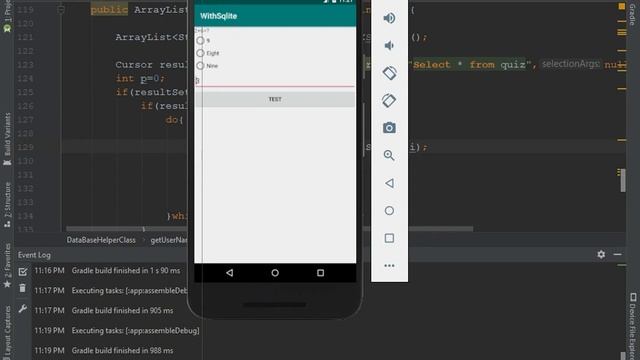Image resolution: width=640 pixels, height=360 pixels.
Task: Select the radio button labeled 9
Action: [x=200, y=40]
